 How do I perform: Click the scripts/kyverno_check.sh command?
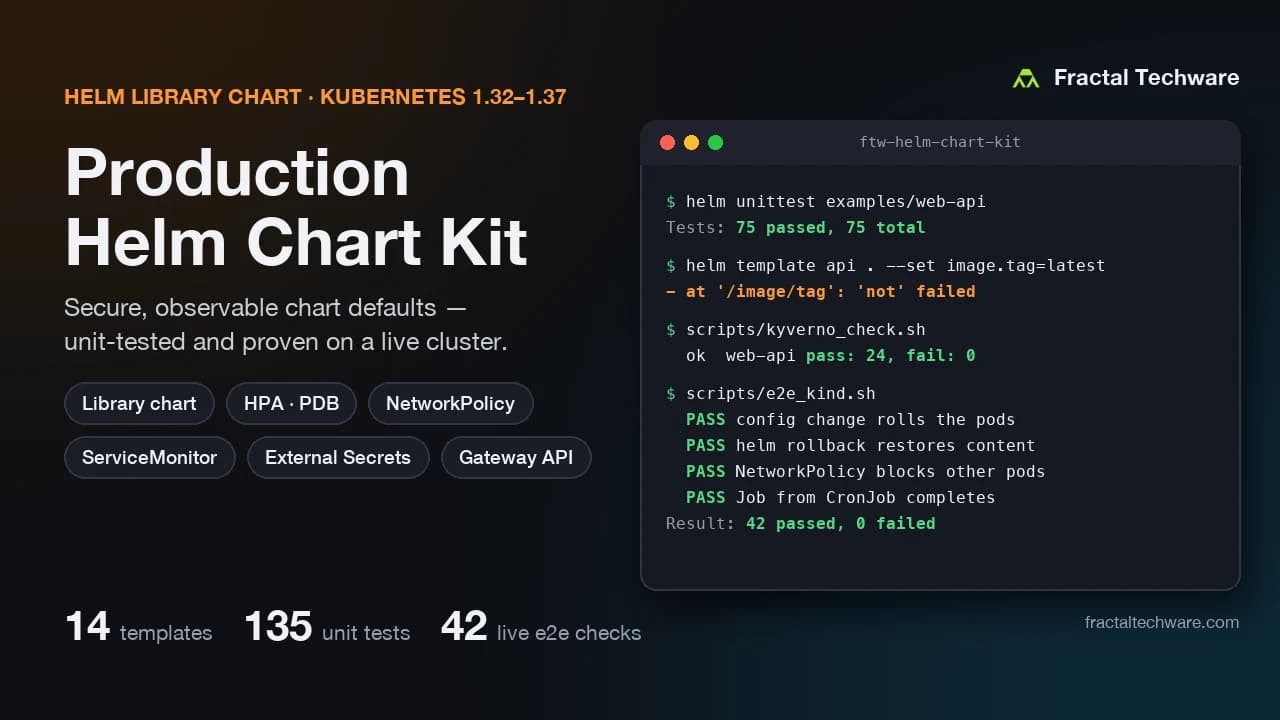pos(796,329)
